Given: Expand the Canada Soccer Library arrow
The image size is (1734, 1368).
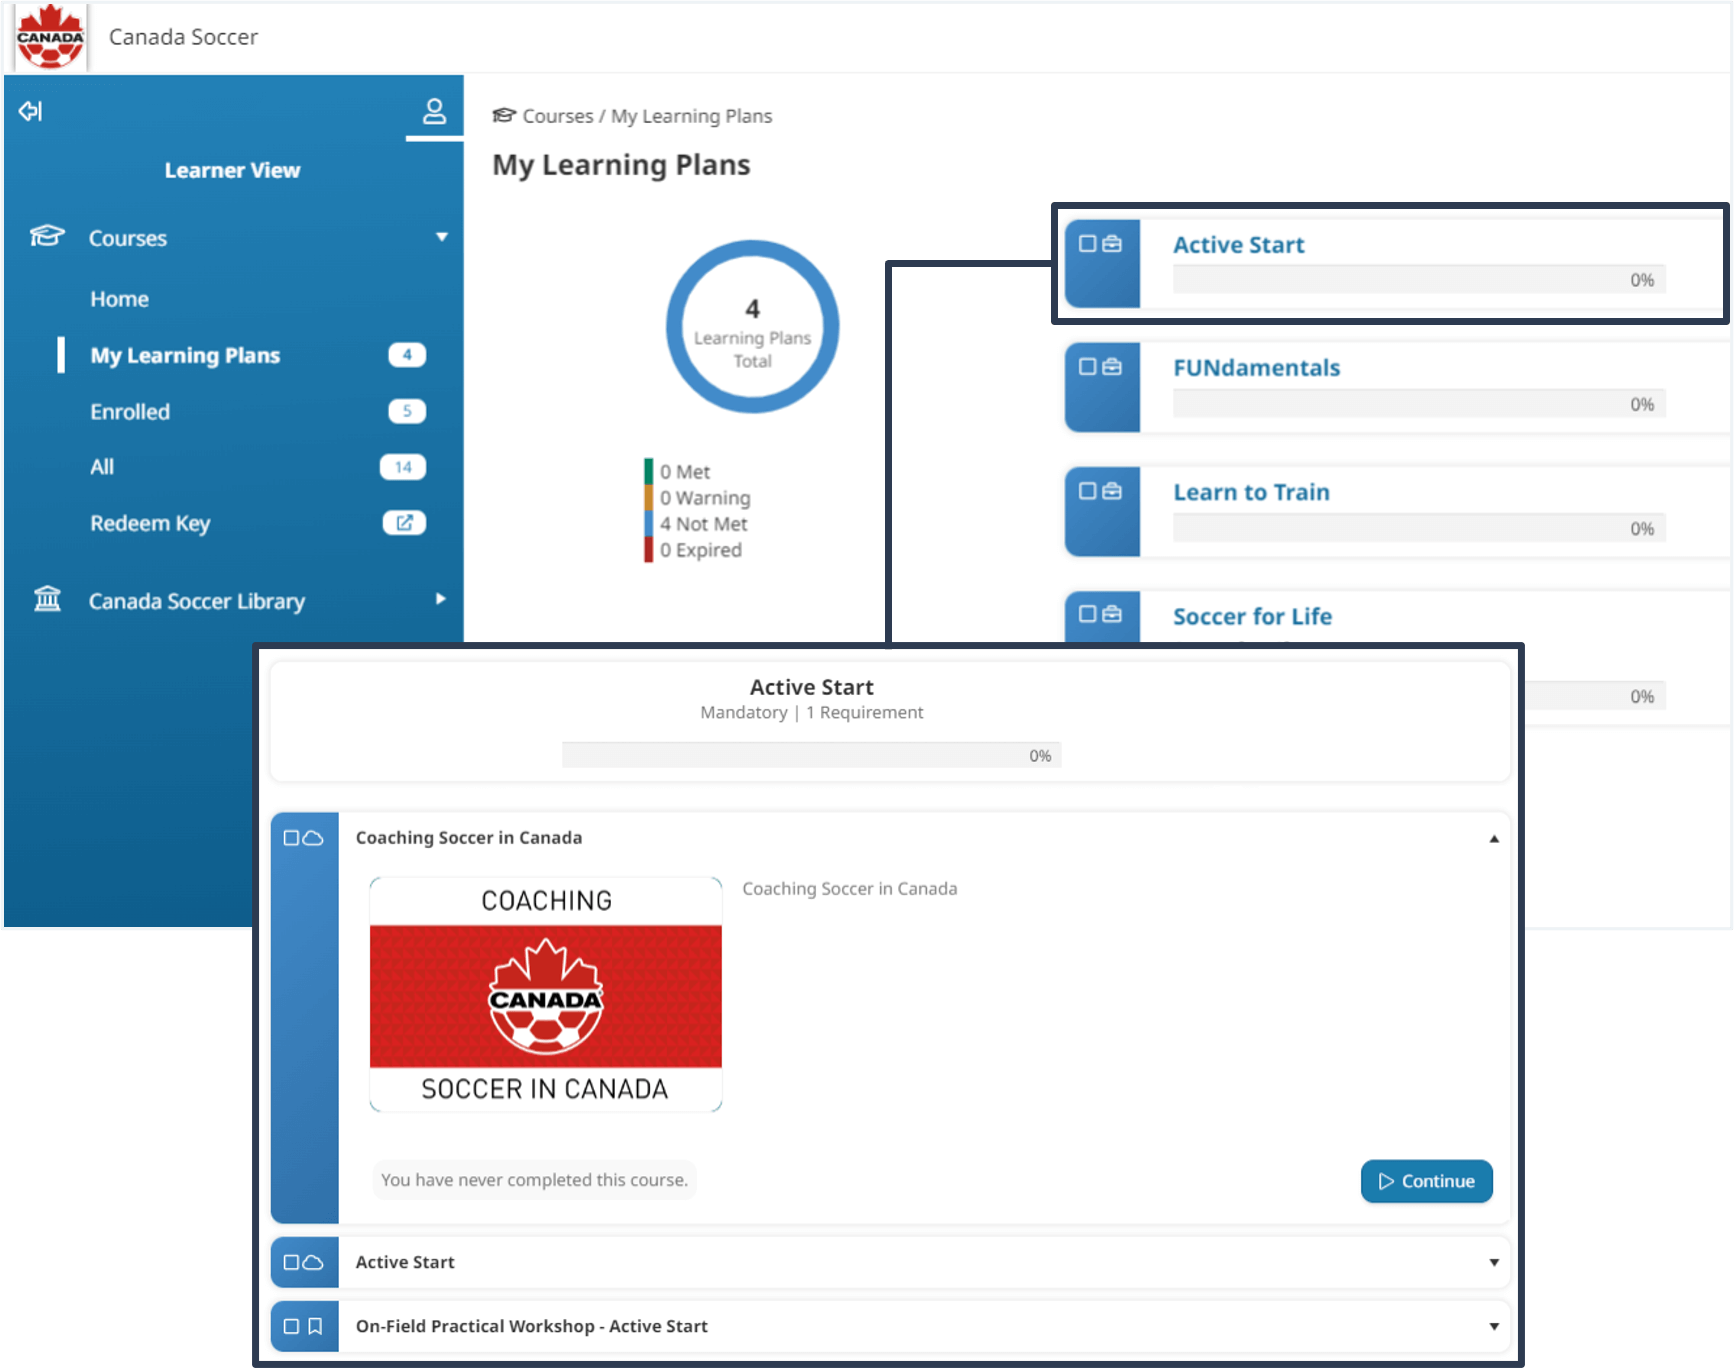Looking at the screenshot, I should pyautogui.click(x=440, y=599).
